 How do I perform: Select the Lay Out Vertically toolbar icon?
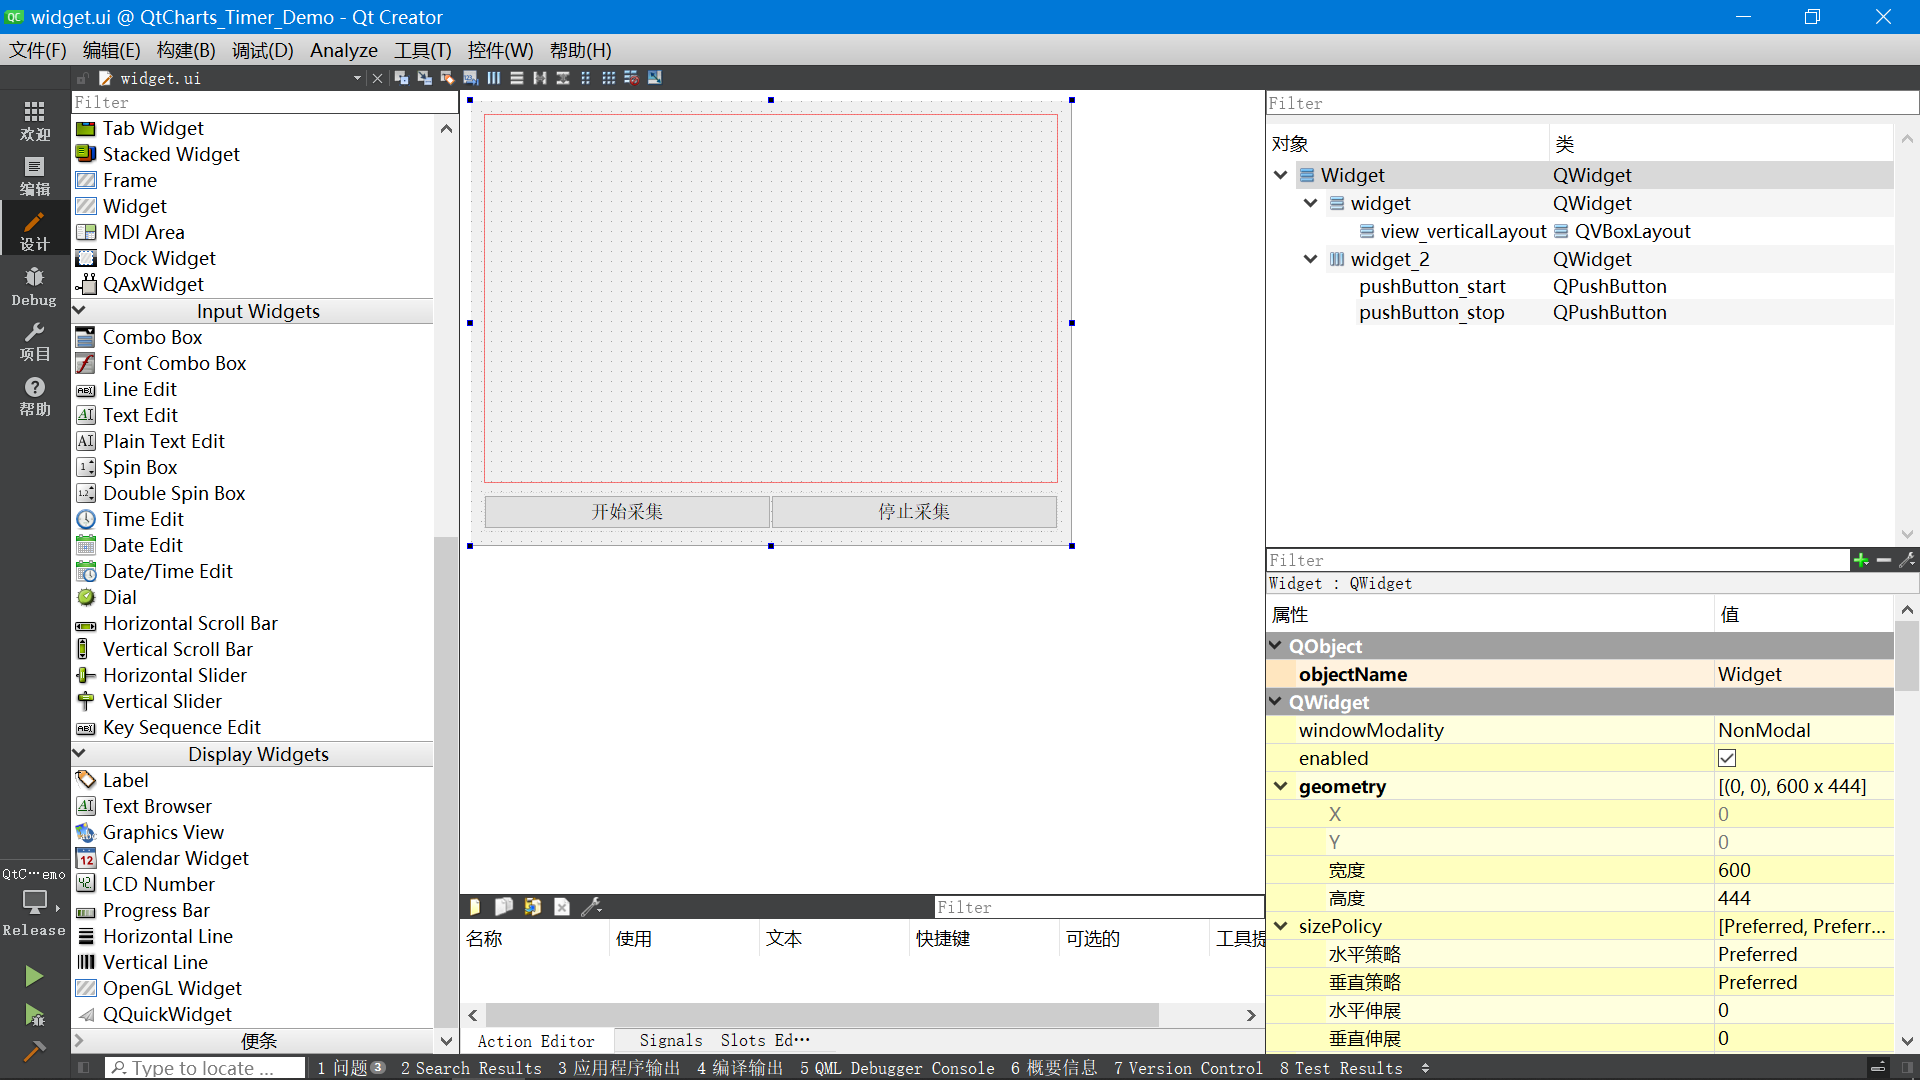tap(517, 78)
